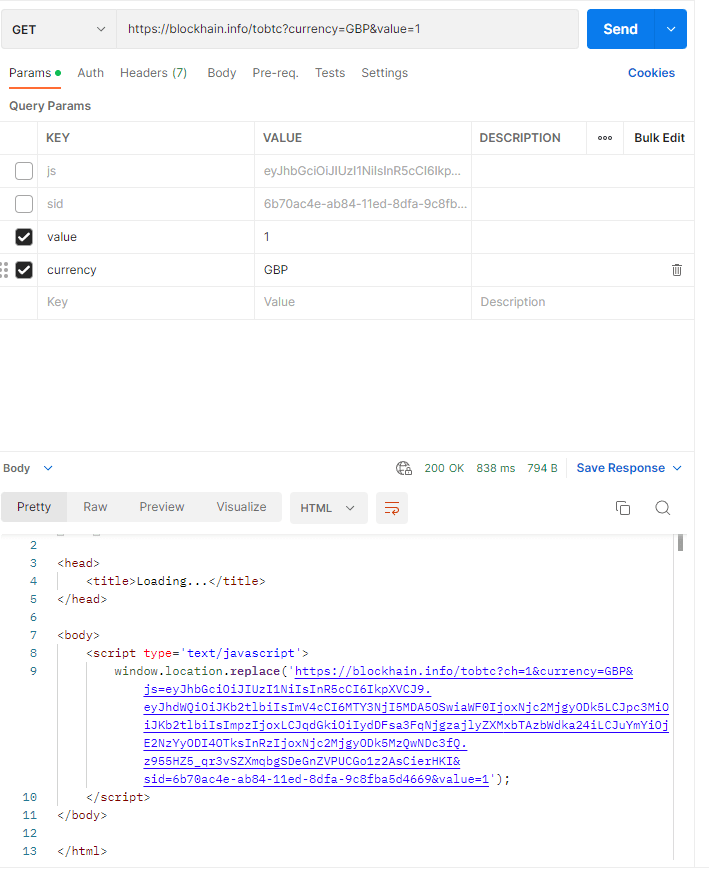
Task: Click the sid parameter value cell
Action: 363,203
